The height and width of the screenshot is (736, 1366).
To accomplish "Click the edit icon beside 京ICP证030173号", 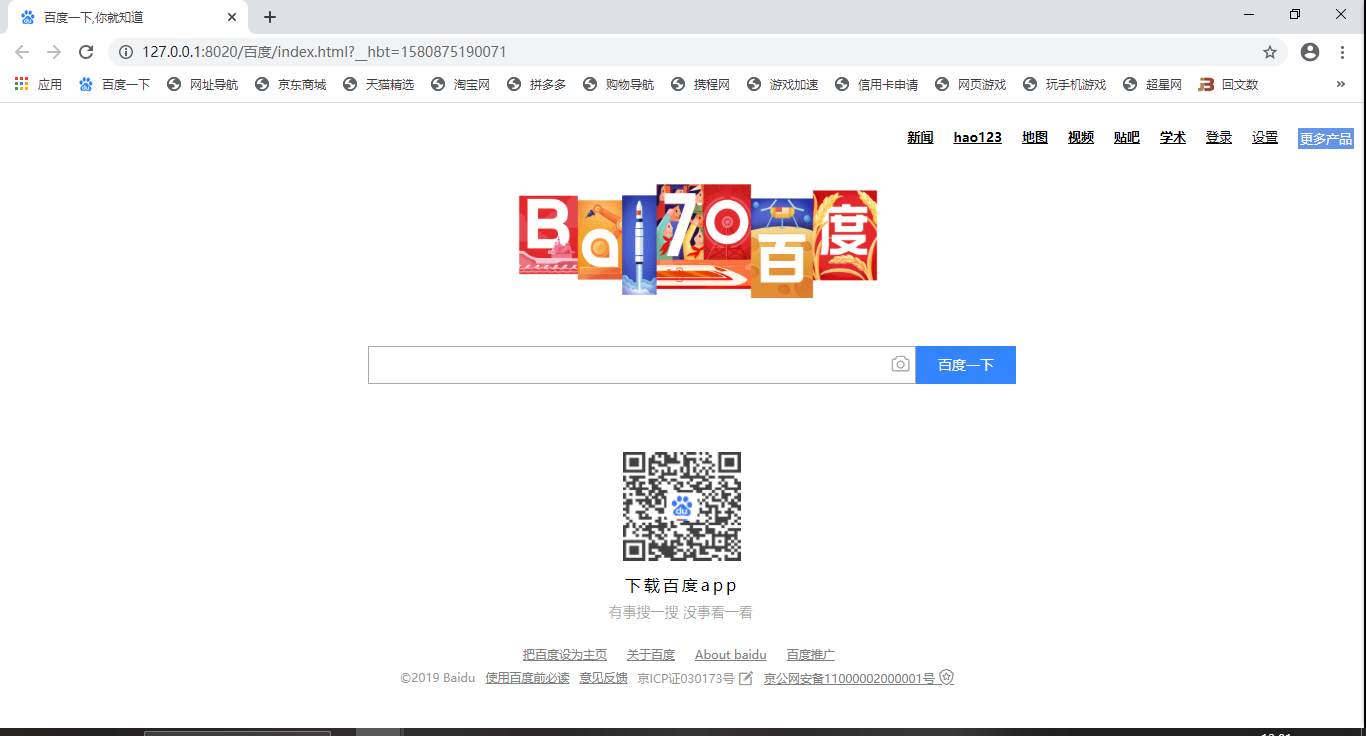I will [x=746, y=678].
